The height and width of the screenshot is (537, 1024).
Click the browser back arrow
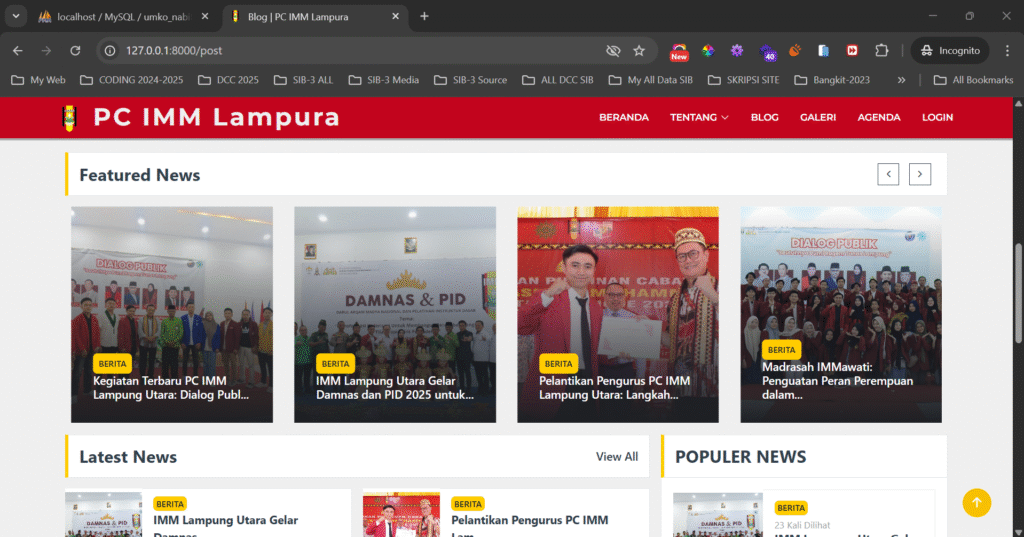tap(18, 50)
